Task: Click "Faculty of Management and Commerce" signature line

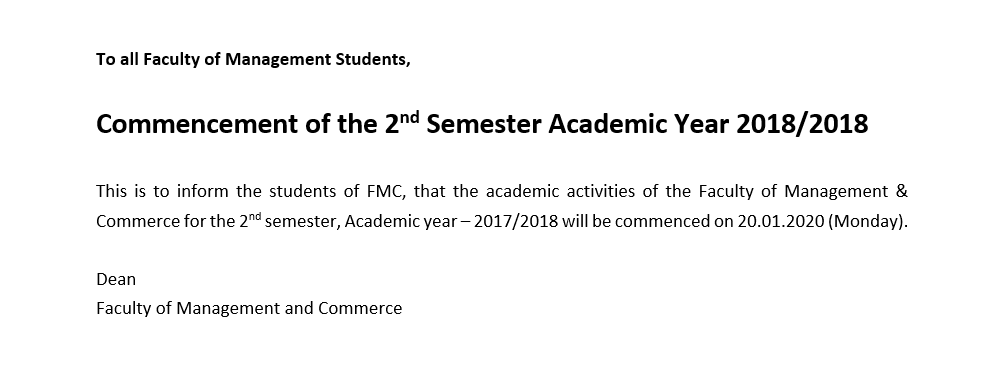Action: coord(249,309)
